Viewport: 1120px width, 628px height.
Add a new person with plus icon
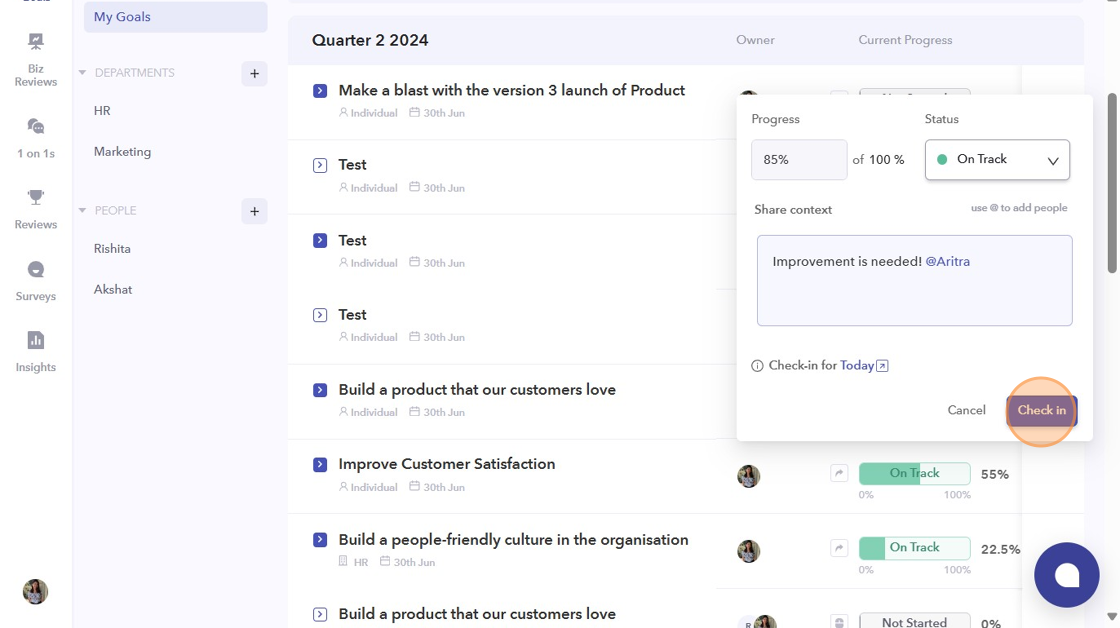tap(254, 211)
